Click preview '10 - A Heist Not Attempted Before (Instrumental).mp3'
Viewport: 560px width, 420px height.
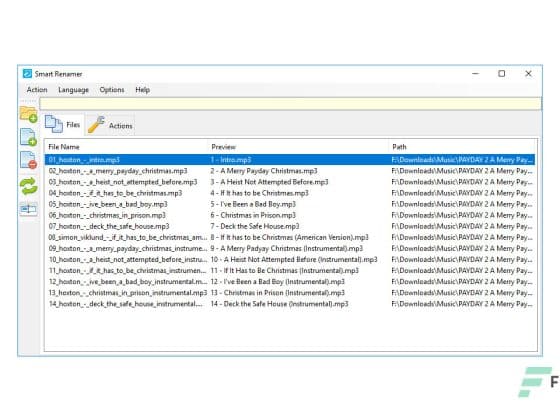(x=294, y=259)
